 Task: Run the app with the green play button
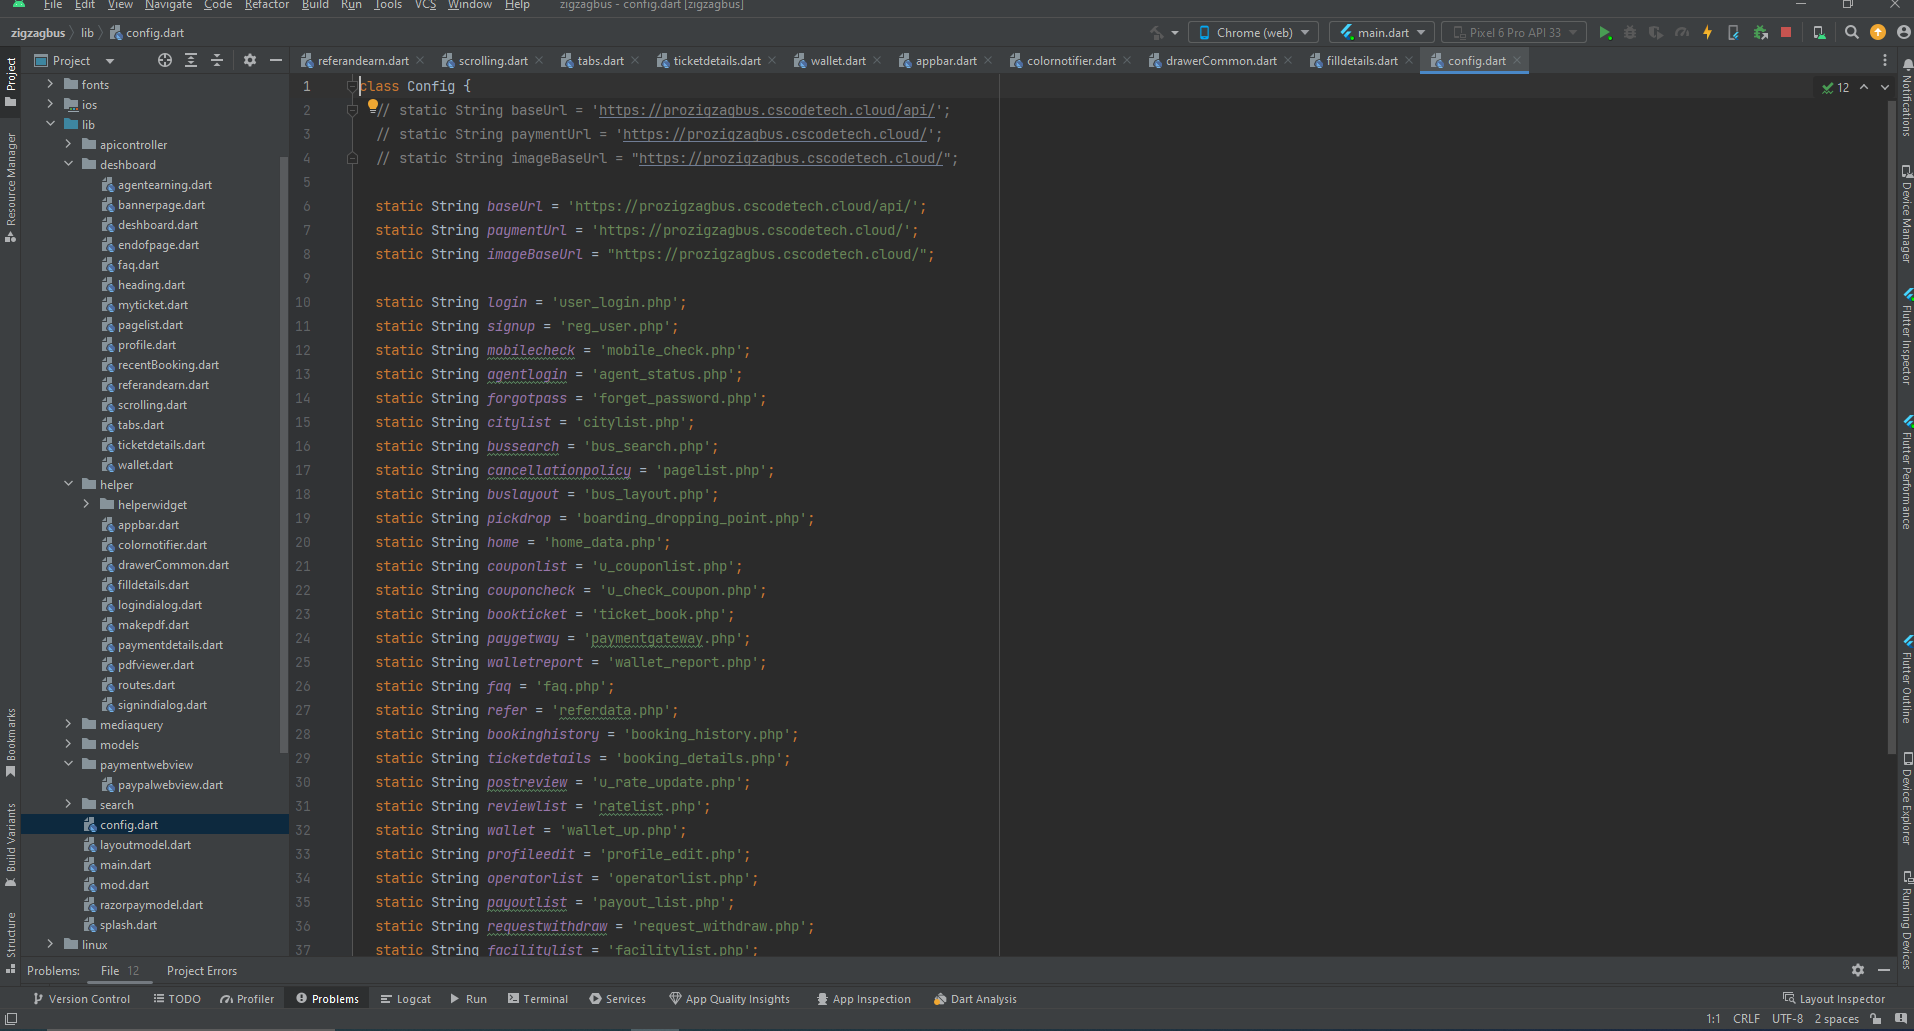click(1604, 33)
